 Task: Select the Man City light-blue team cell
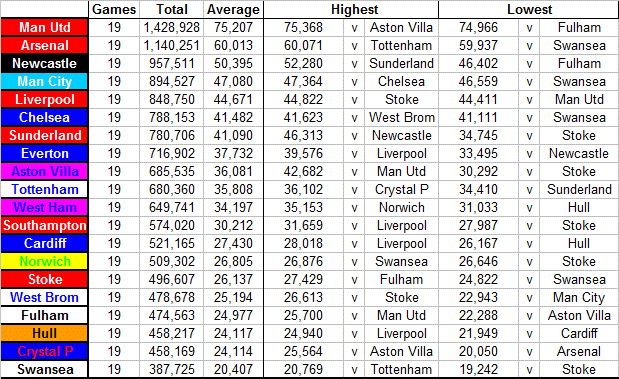click(44, 81)
